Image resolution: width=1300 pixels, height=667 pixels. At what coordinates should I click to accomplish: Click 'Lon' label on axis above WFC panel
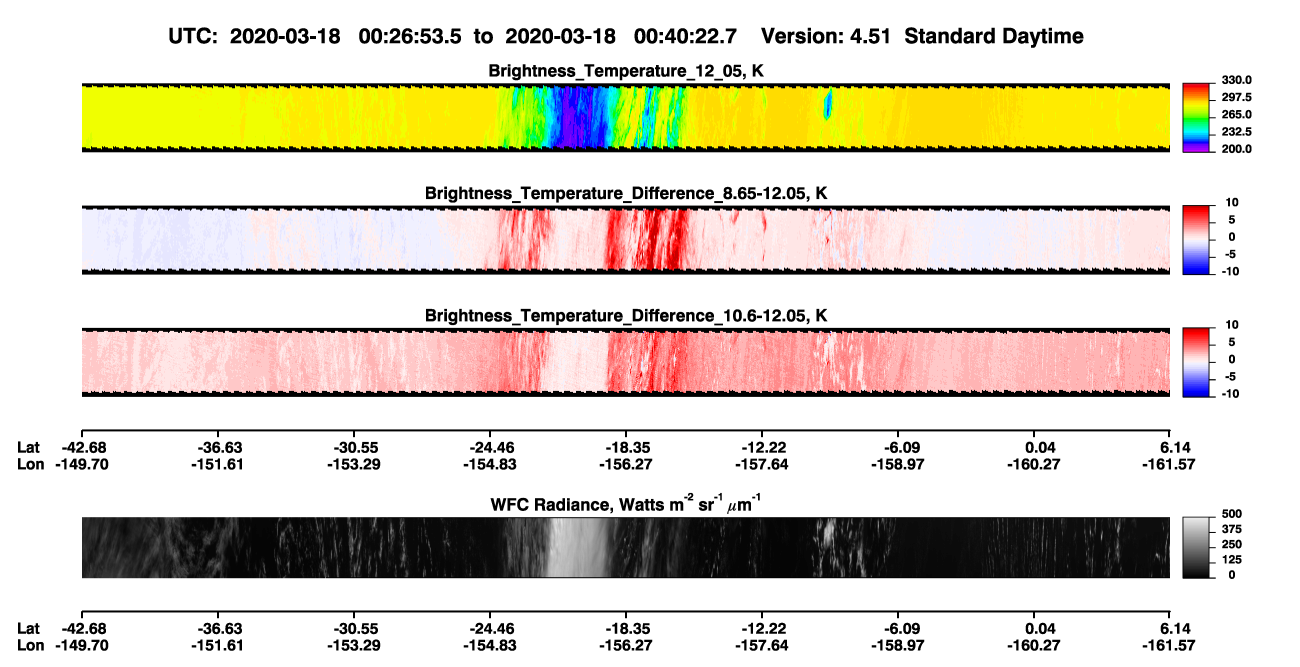tap(31, 464)
